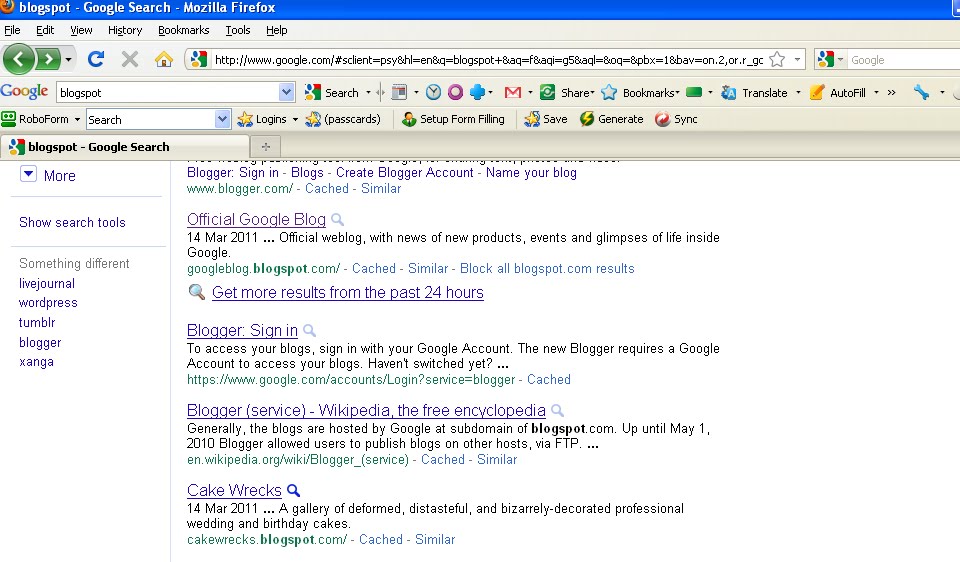Open the Edit menu
Viewport: 960px width, 562px height.
(45, 30)
